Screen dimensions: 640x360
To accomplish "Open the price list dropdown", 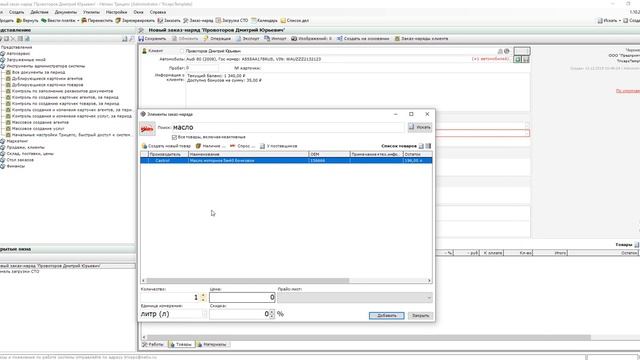I will coord(355,298).
